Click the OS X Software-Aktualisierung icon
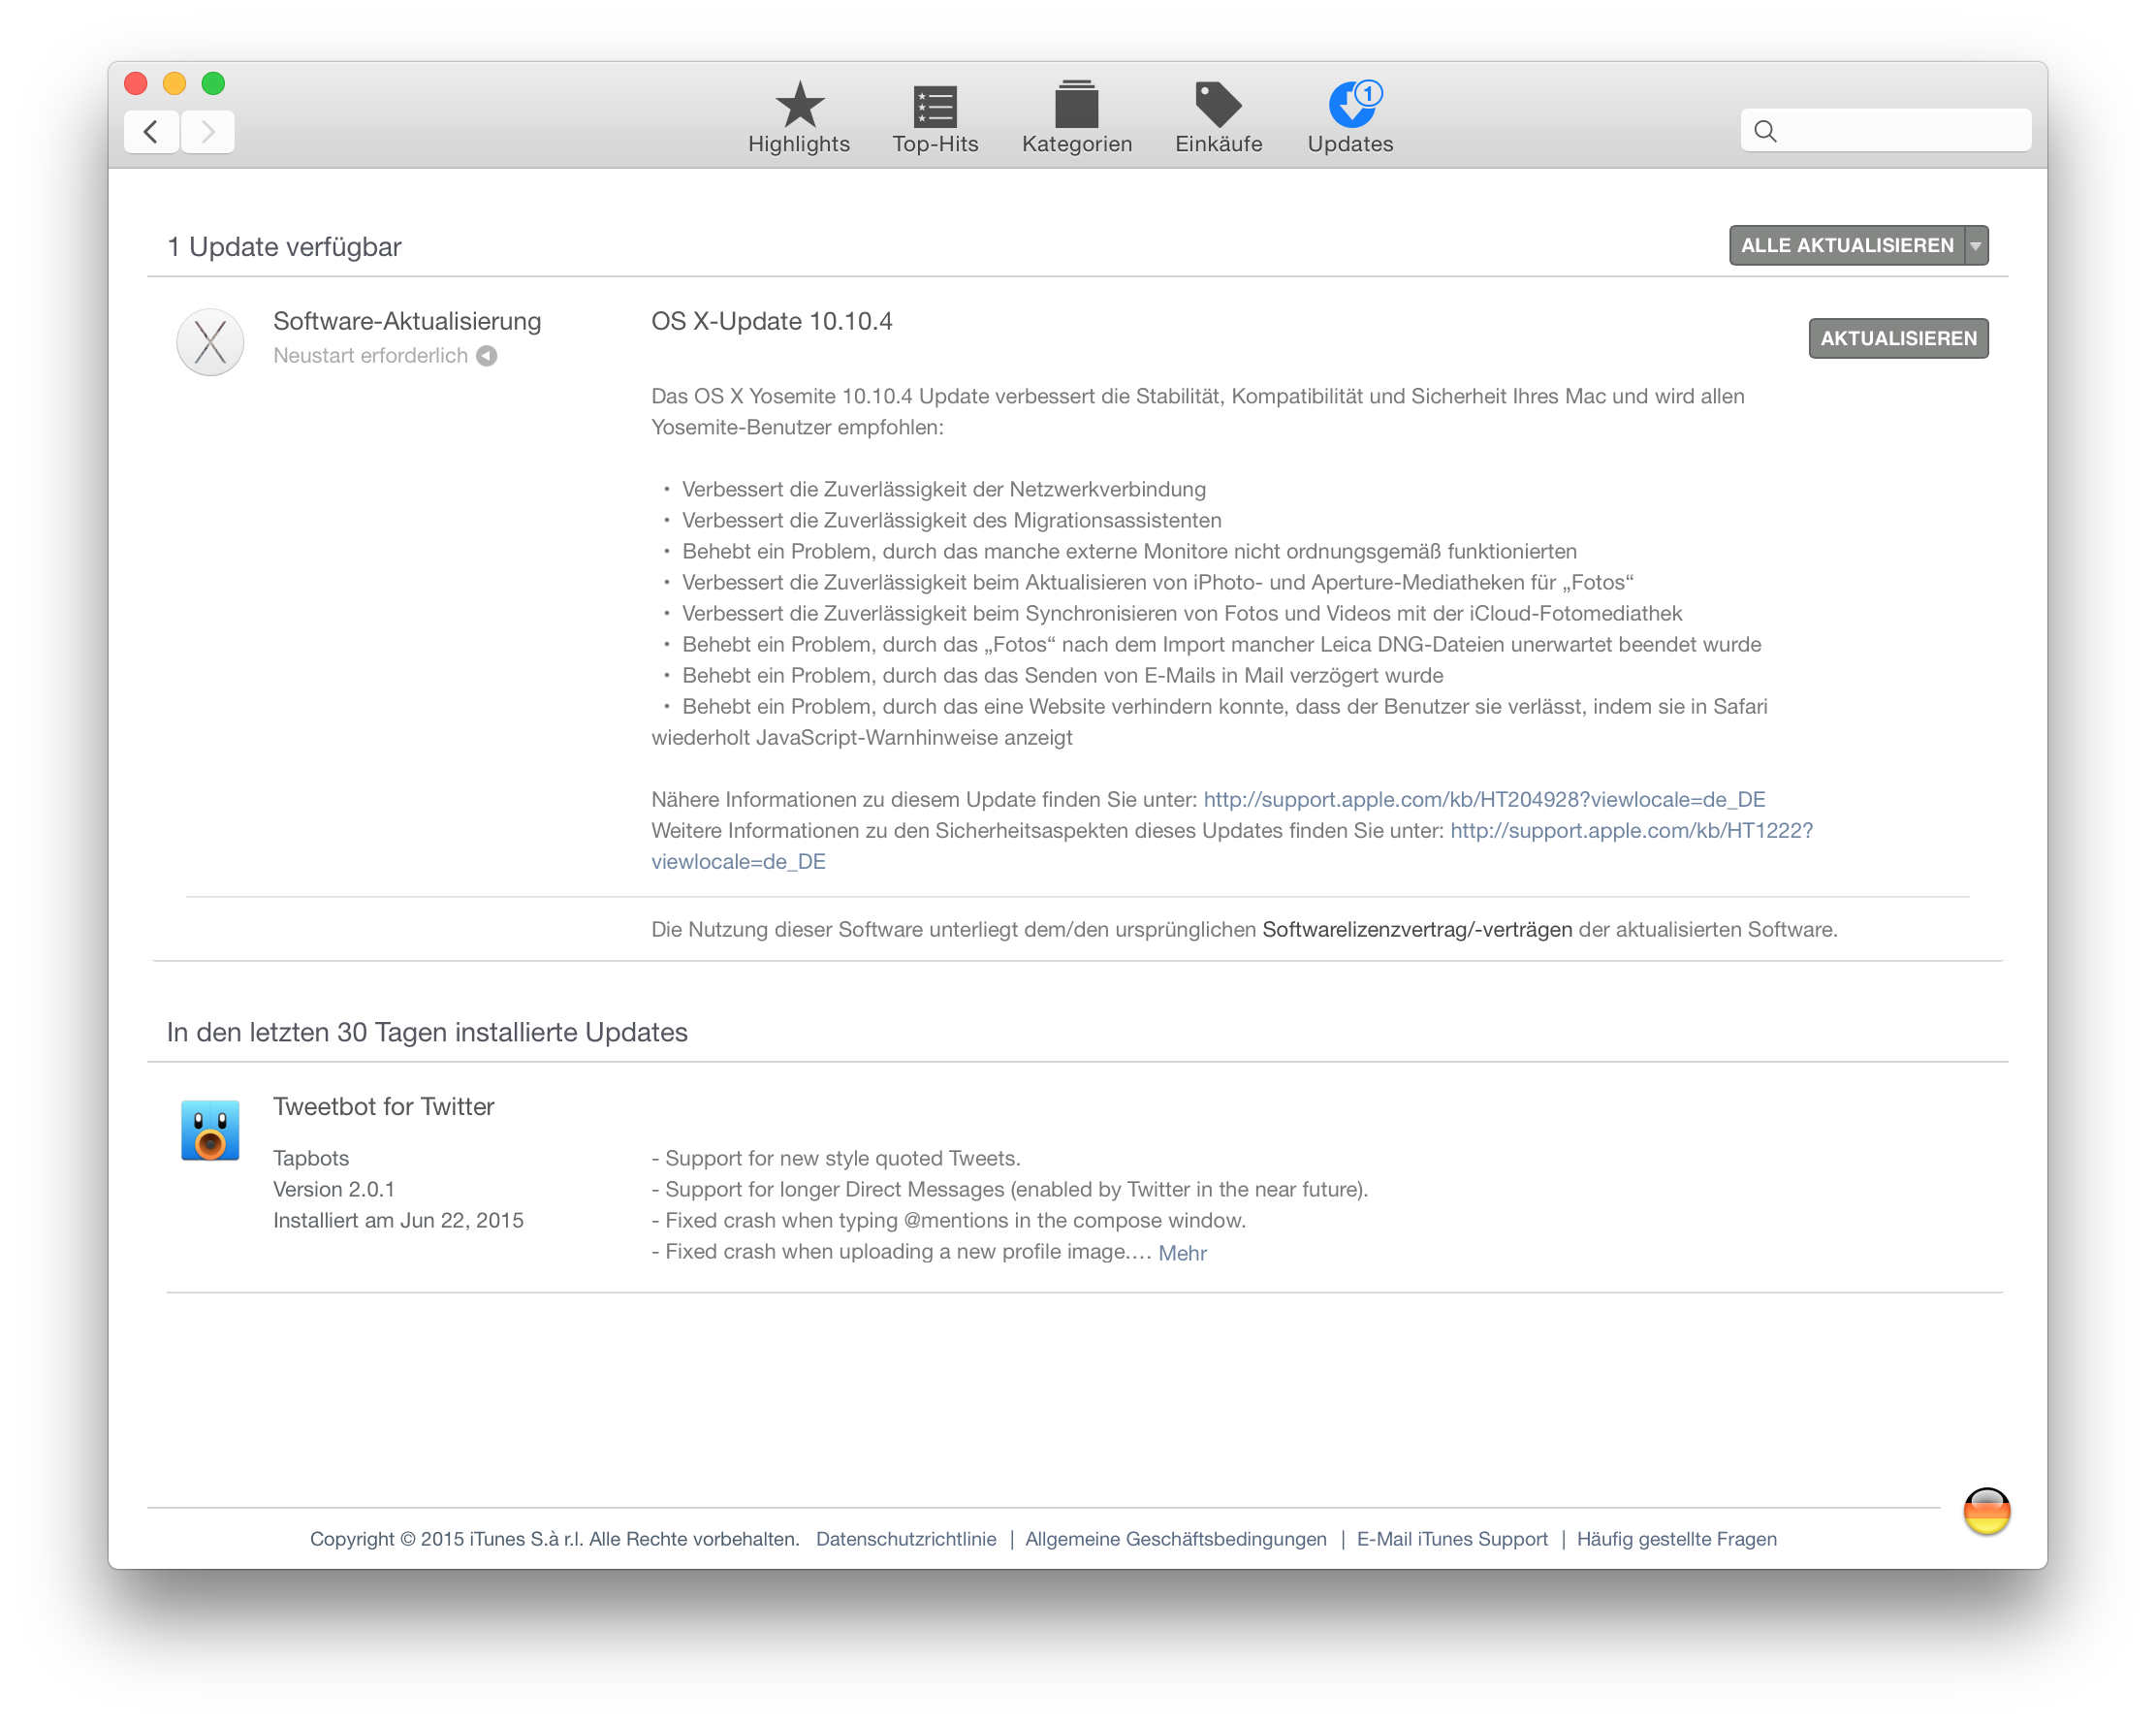 210,342
